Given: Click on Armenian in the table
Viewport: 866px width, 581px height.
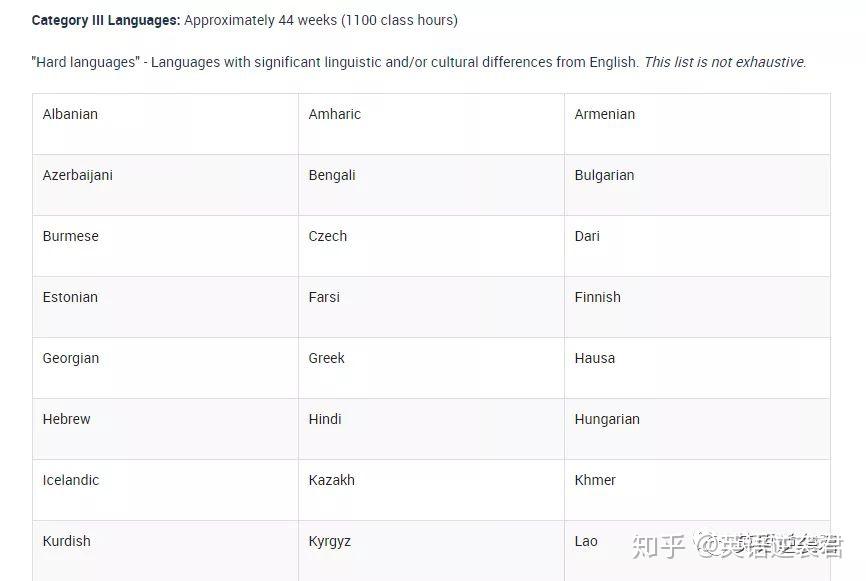Looking at the screenshot, I should 604,114.
